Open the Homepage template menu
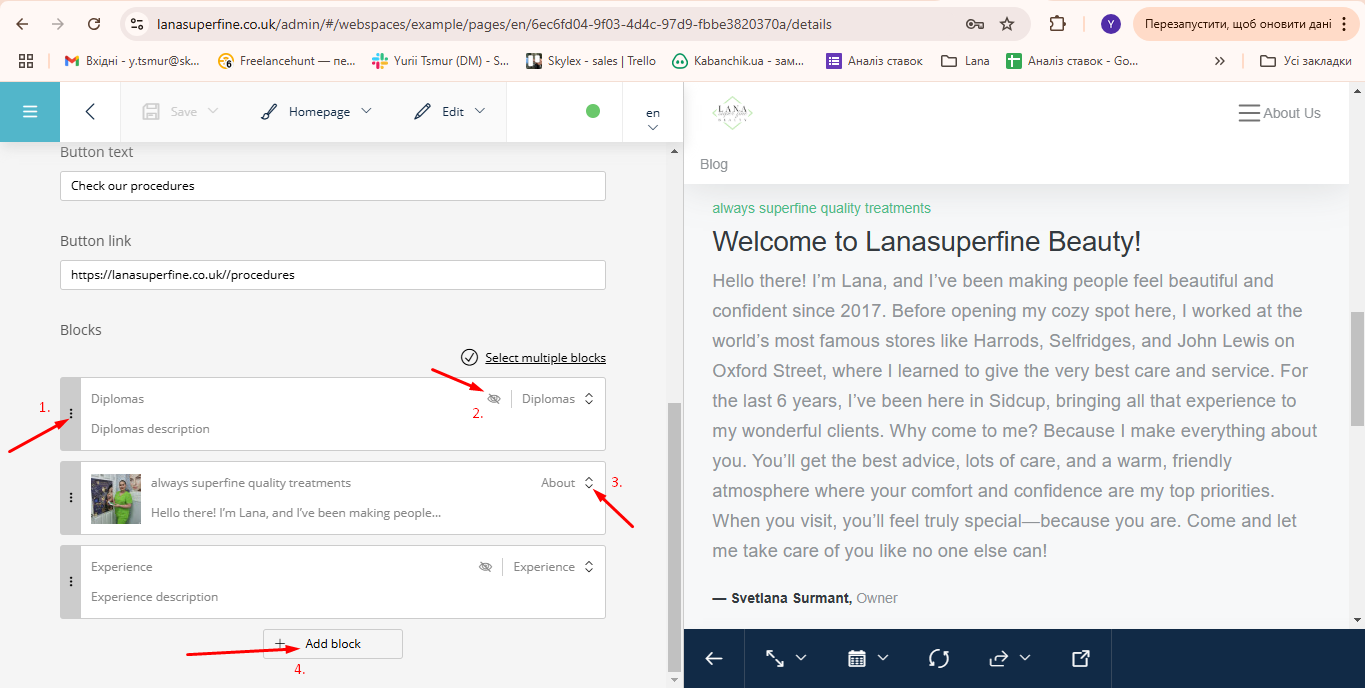The height and width of the screenshot is (688, 1365). pos(316,112)
